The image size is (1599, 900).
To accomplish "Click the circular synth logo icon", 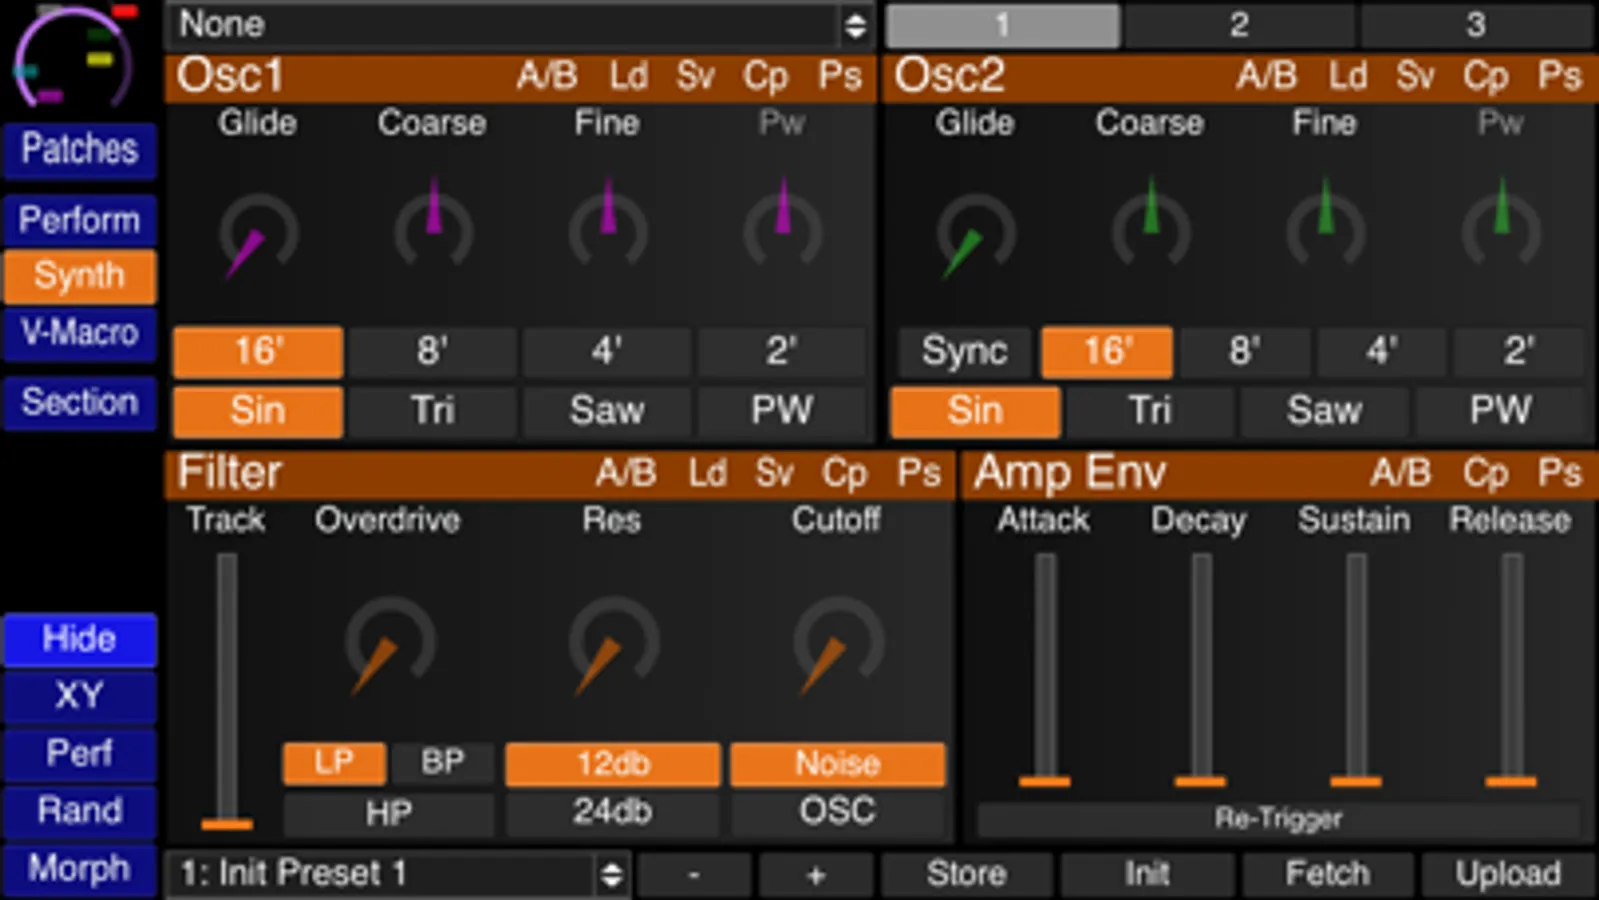I will click(x=73, y=56).
